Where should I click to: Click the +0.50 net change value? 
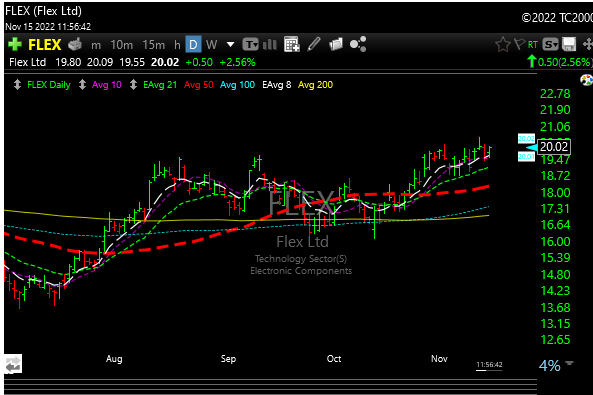(x=199, y=62)
